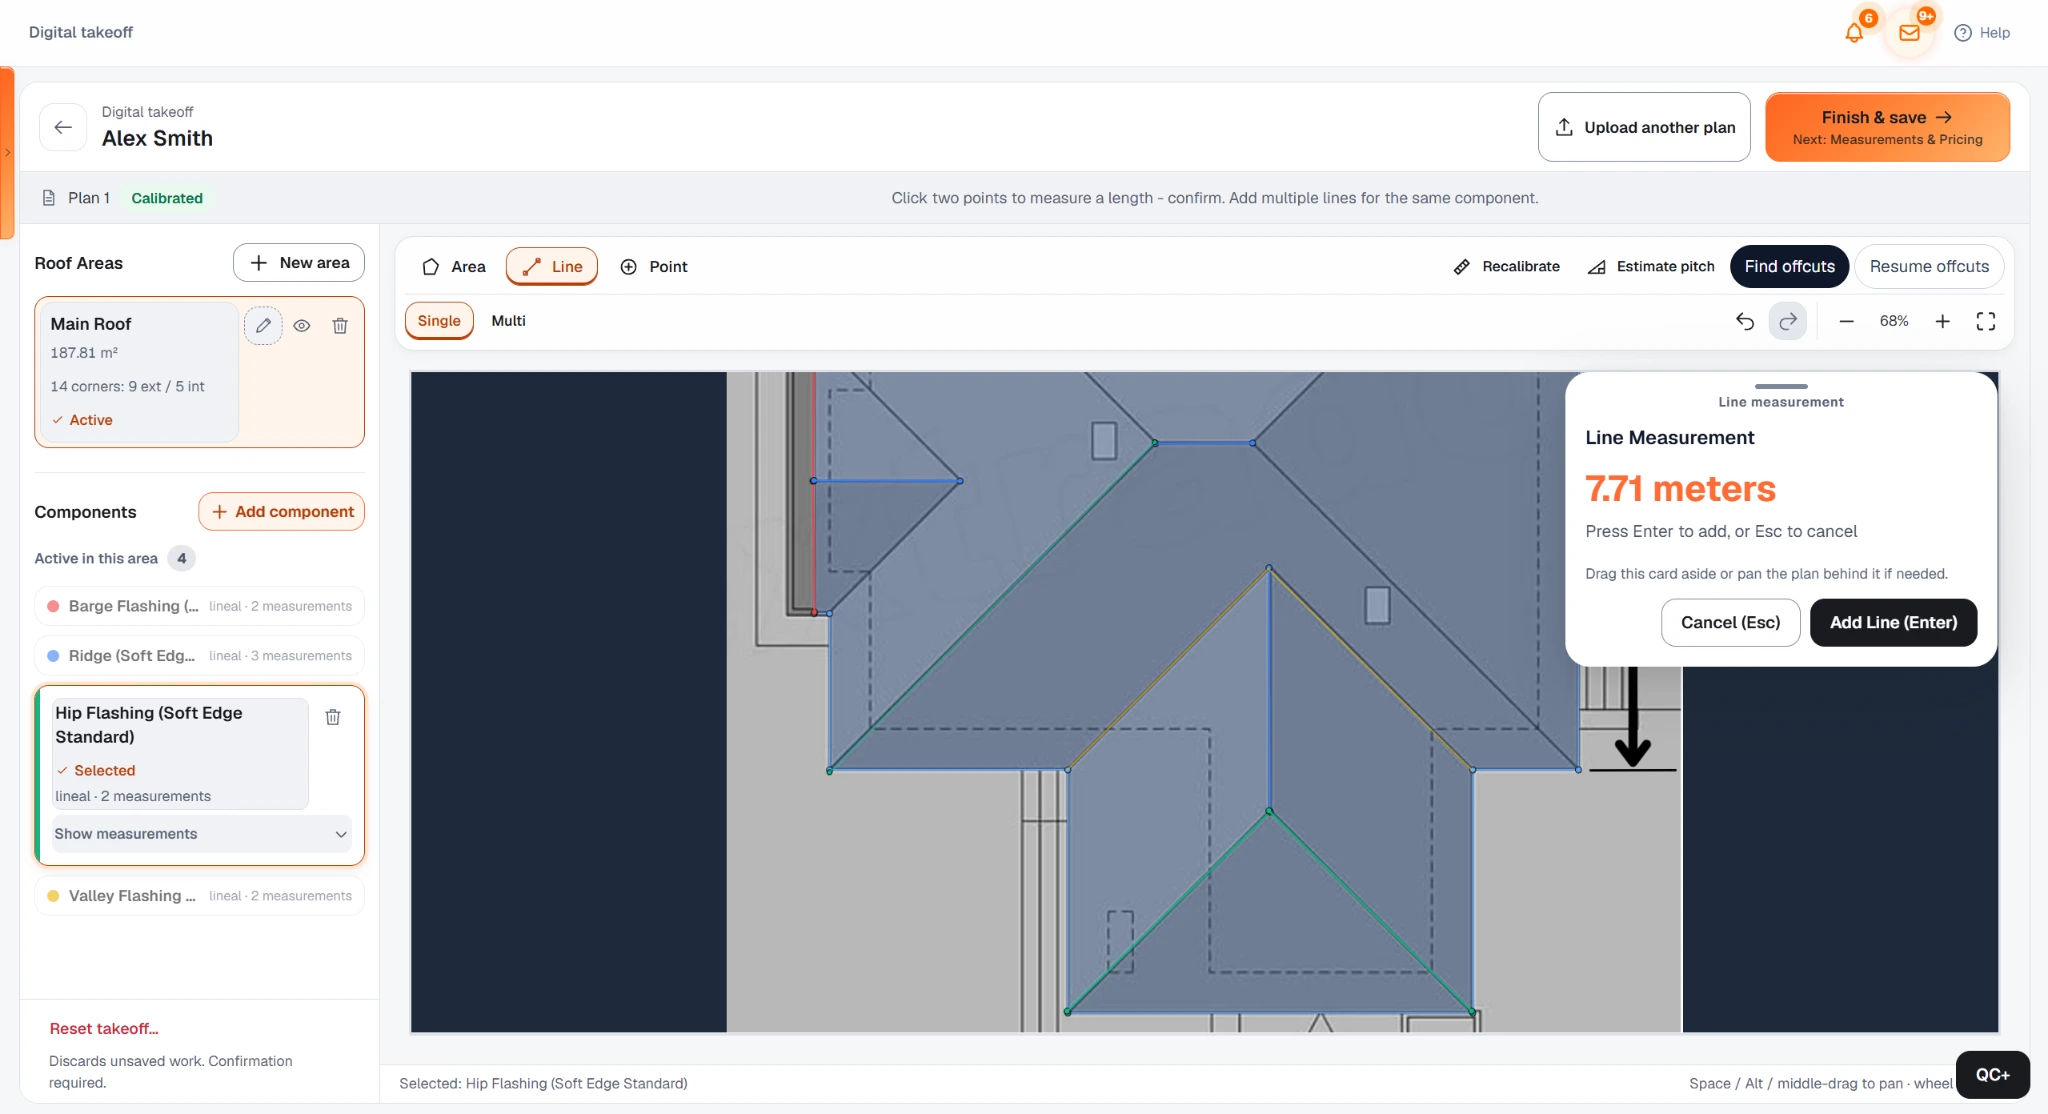The width and height of the screenshot is (2048, 1114).
Task: Delete Main Roof with the trash icon
Action: [x=340, y=326]
